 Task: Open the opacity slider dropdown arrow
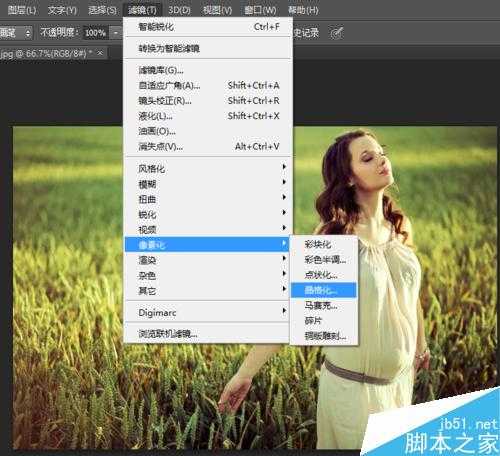pyautogui.click(x=116, y=33)
